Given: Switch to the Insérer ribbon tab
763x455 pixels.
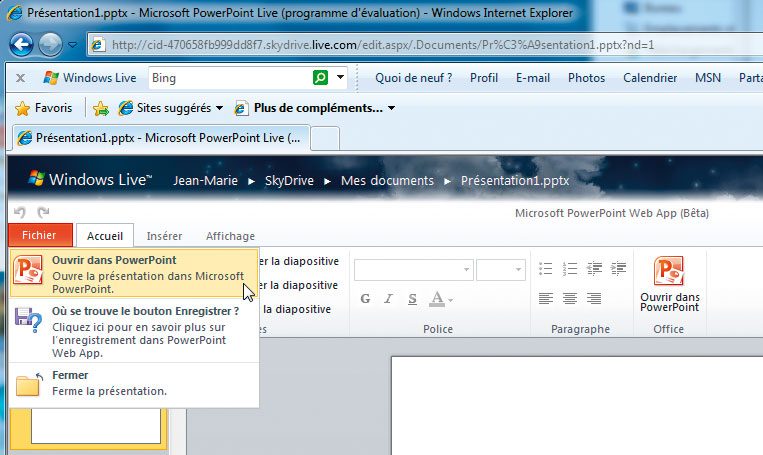Looking at the screenshot, I should tap(164, 236).
